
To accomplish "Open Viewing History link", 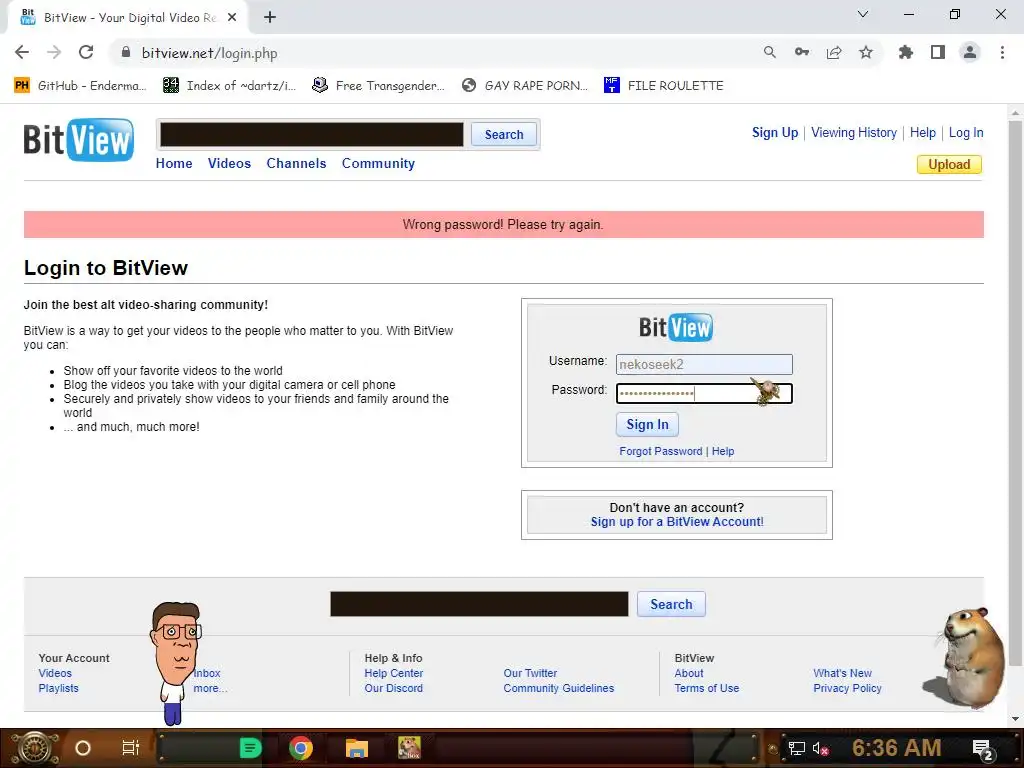I will click(854, 133).
